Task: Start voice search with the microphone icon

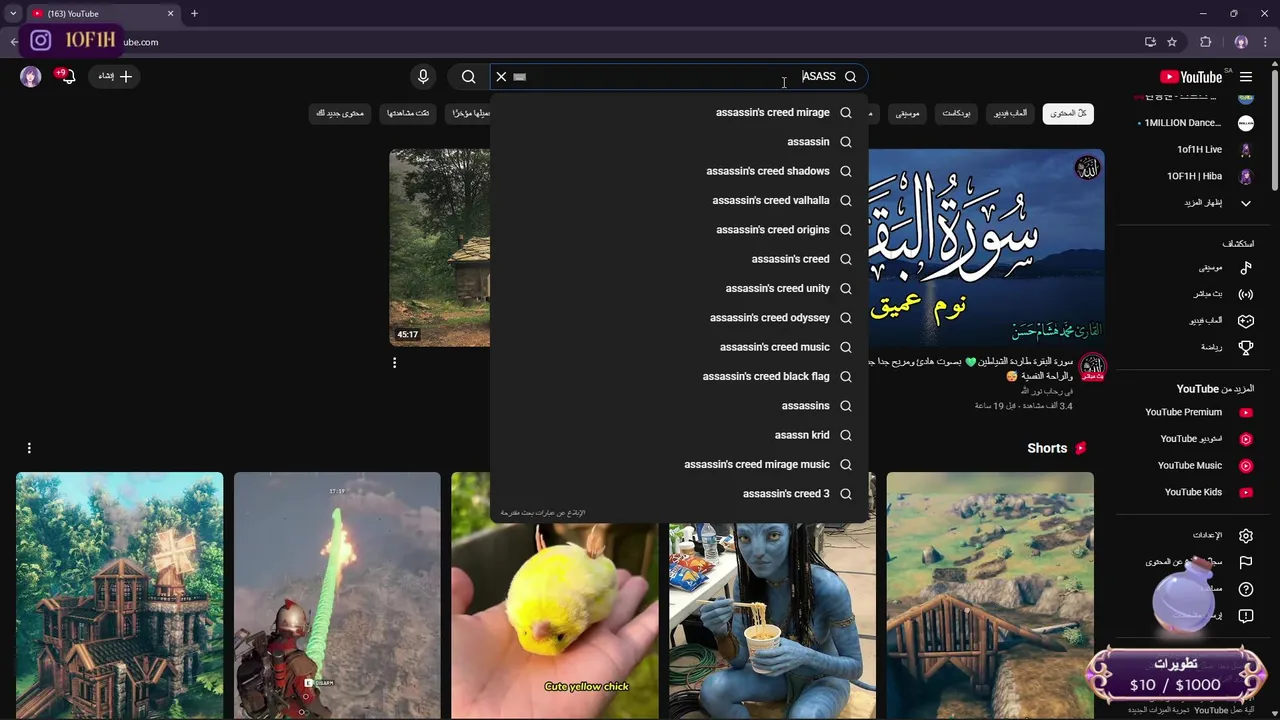Action: (x=423, y=77)
